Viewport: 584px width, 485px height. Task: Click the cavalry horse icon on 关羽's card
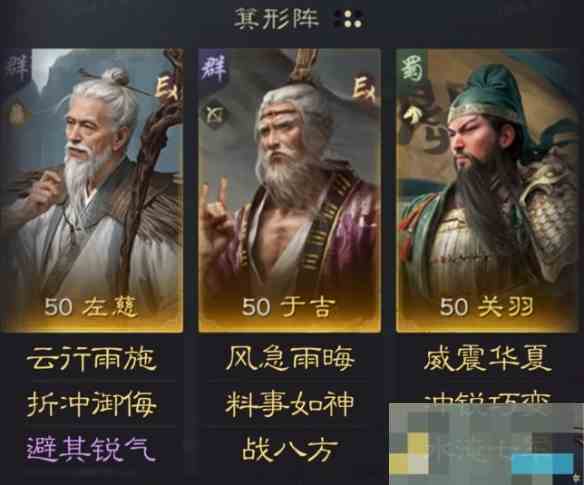411,116
